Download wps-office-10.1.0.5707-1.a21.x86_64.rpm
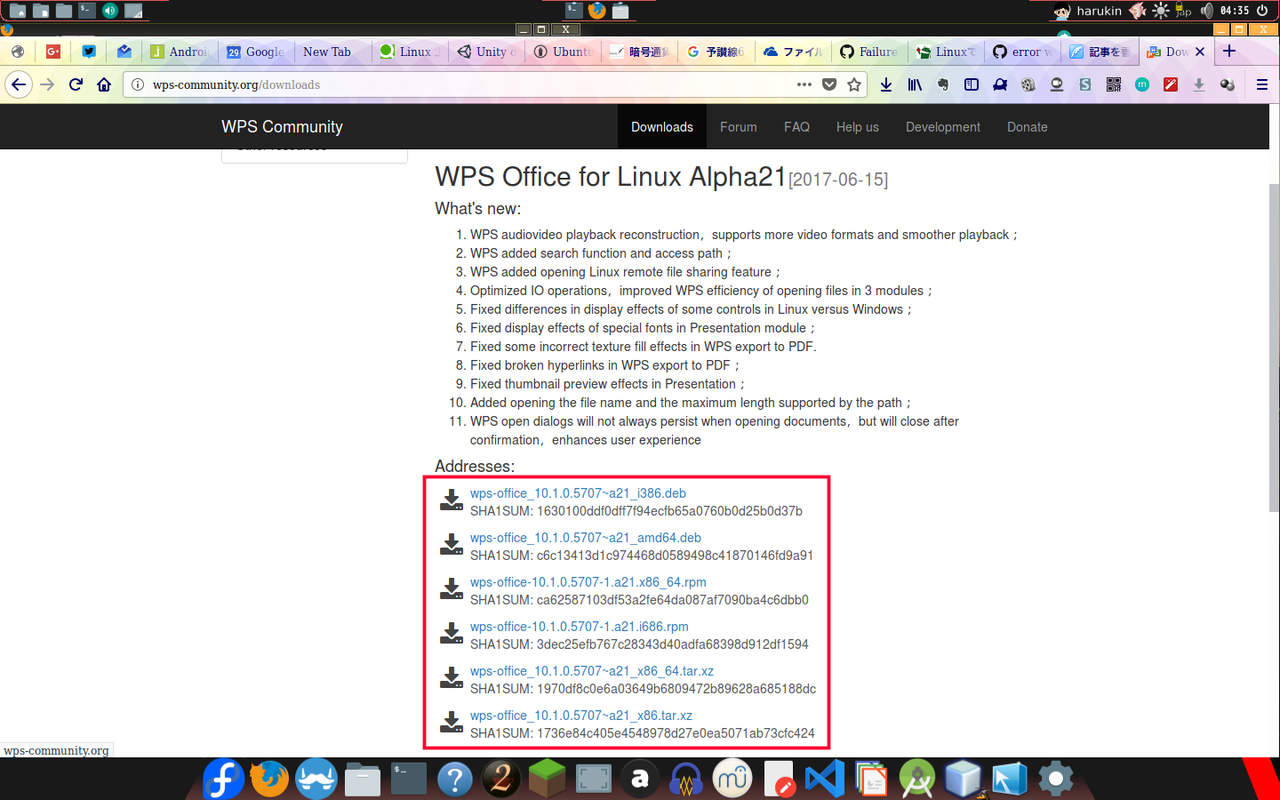The height and width of the screenshot is (800, 1280). click(x=588, y=582)
